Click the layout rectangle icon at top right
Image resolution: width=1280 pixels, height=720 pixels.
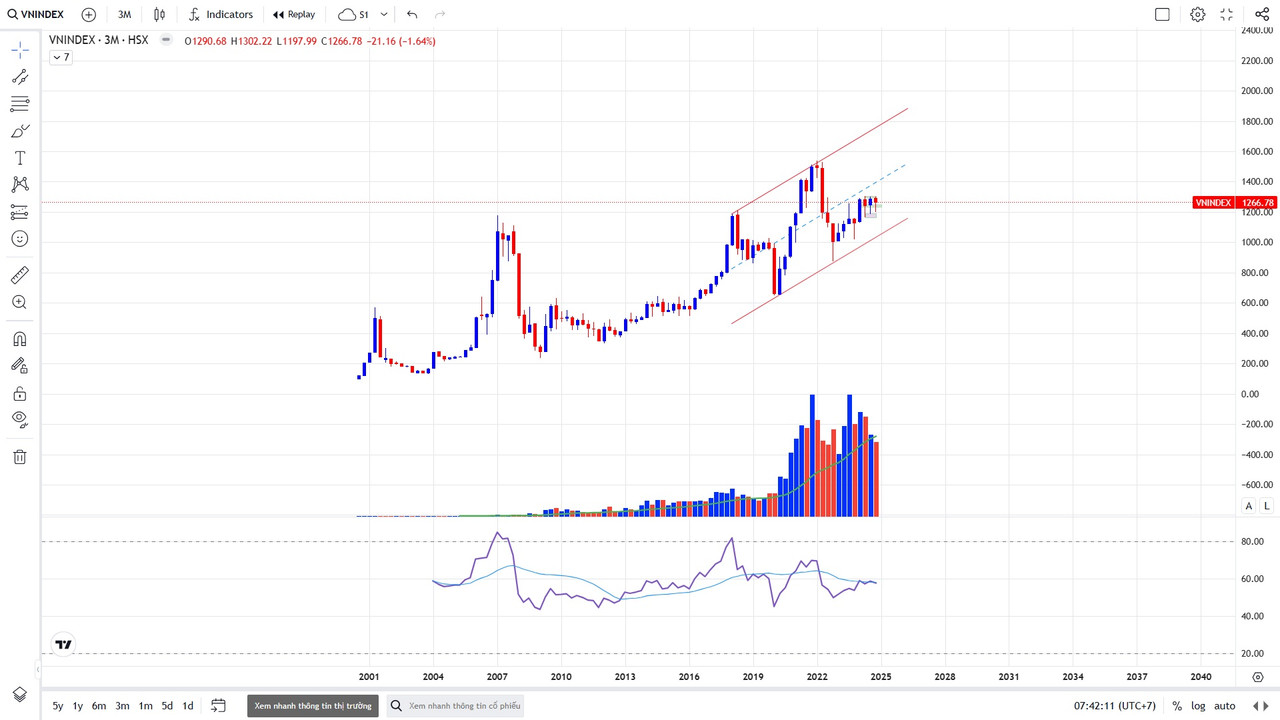(x=1162, y=14)
